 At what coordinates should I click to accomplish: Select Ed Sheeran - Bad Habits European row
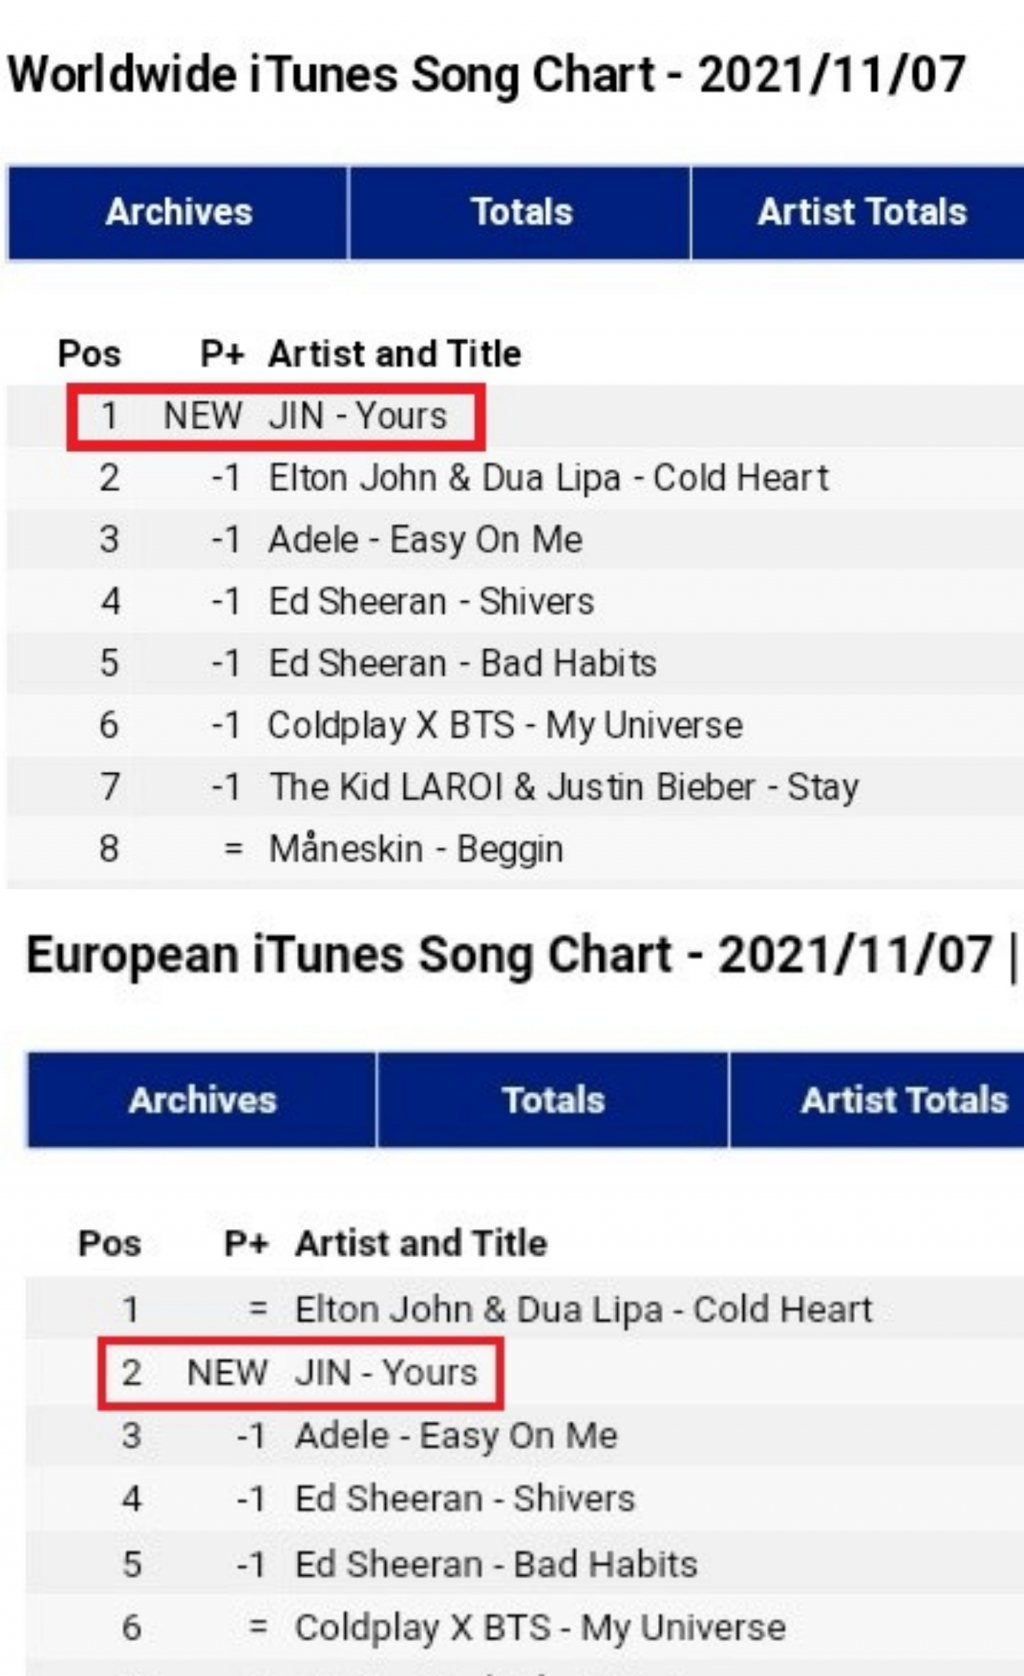tap(525, 1564)
